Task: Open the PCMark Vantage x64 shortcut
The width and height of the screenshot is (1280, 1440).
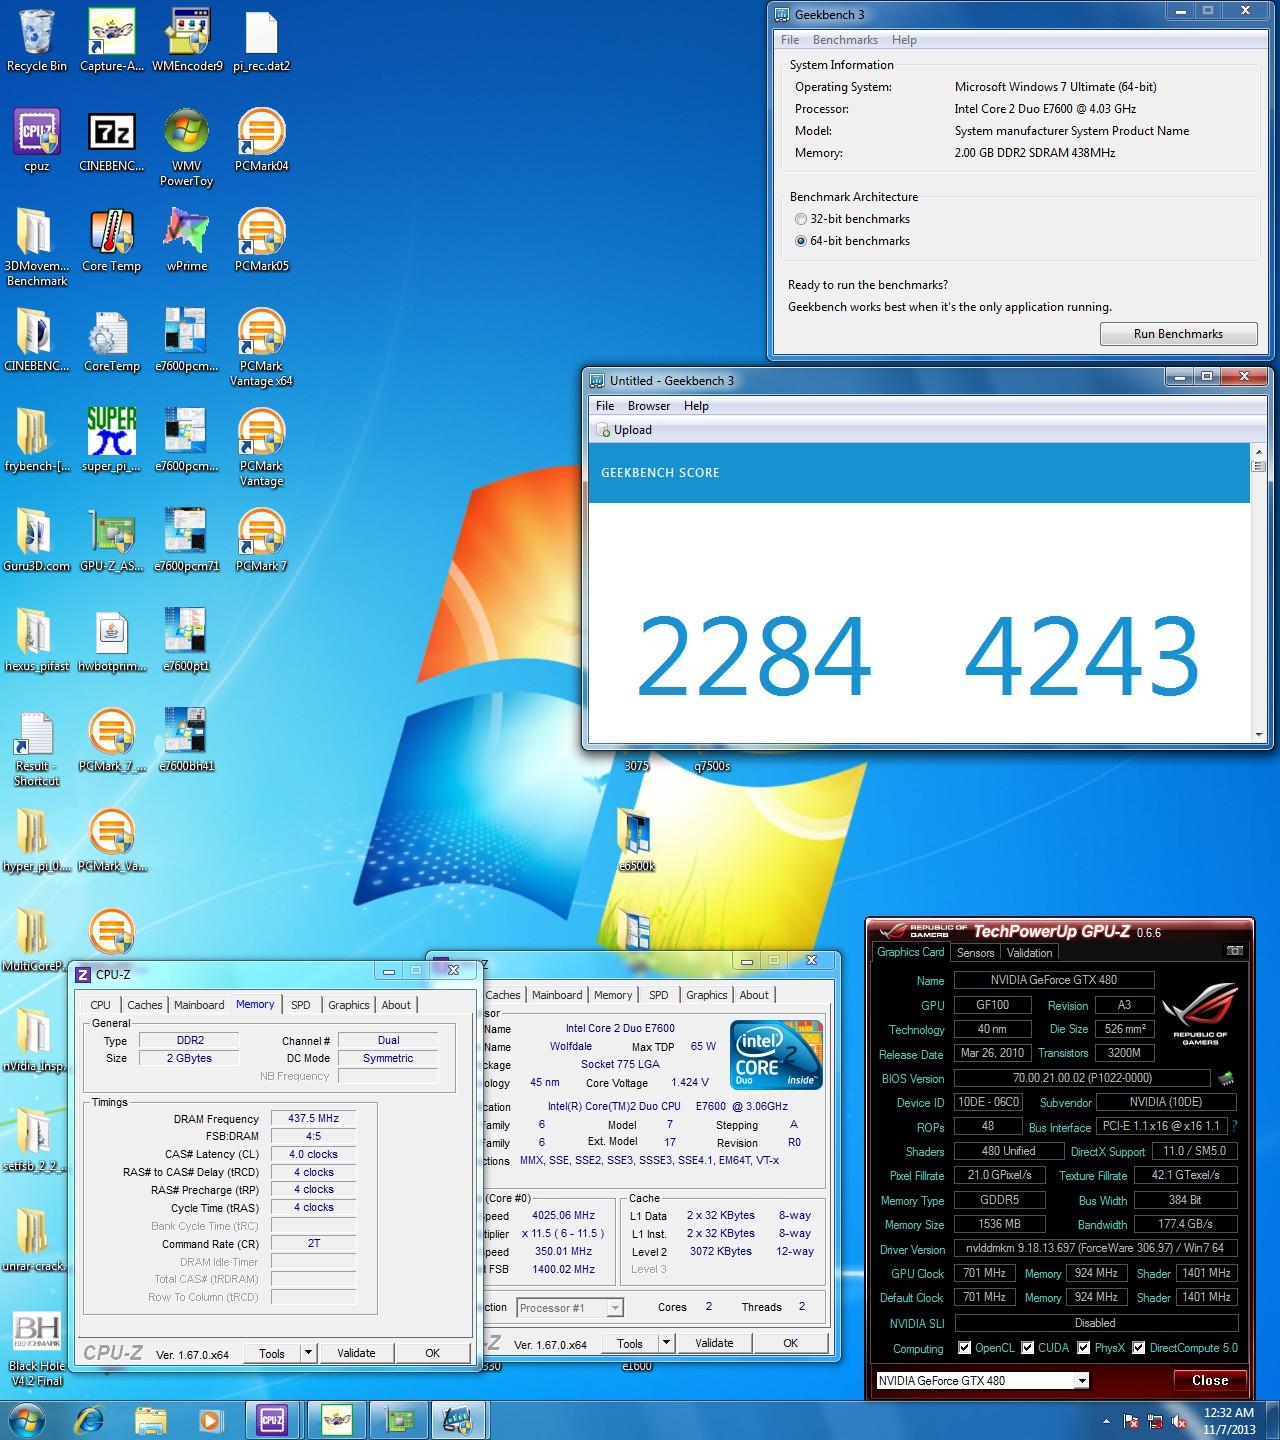Action: pos(261,347)
